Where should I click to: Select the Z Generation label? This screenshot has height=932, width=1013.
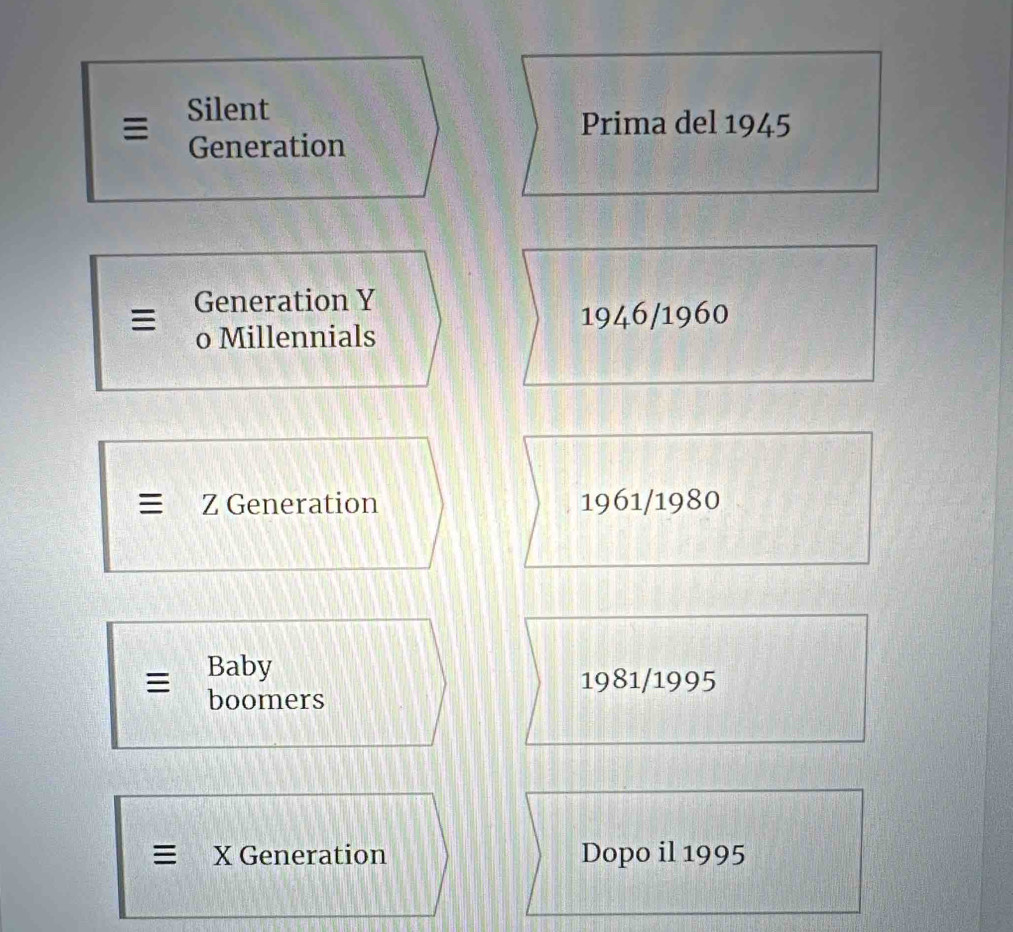pos(290,503)
